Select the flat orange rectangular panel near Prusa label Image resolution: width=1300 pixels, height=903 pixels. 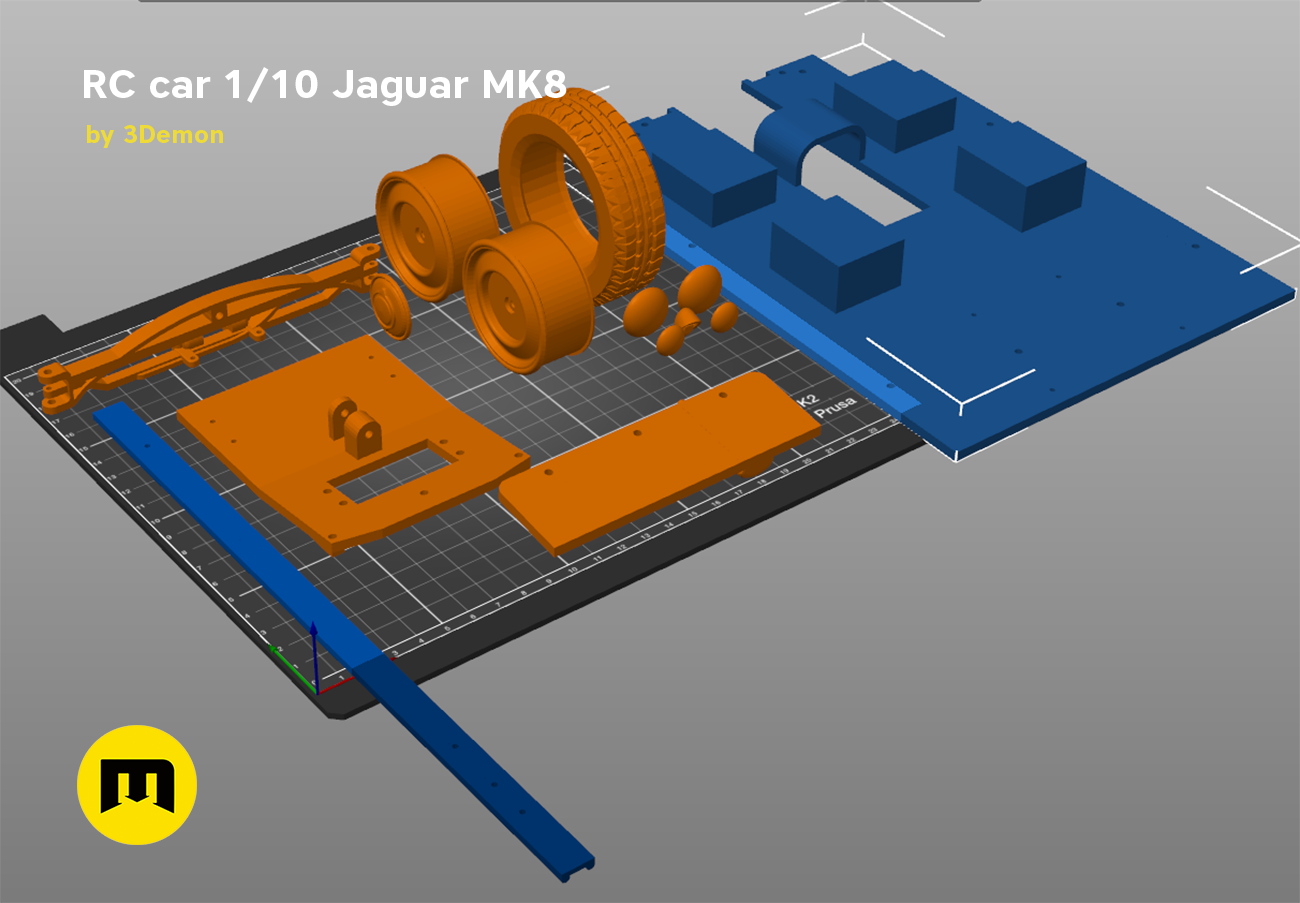click(x=660, y=462)
